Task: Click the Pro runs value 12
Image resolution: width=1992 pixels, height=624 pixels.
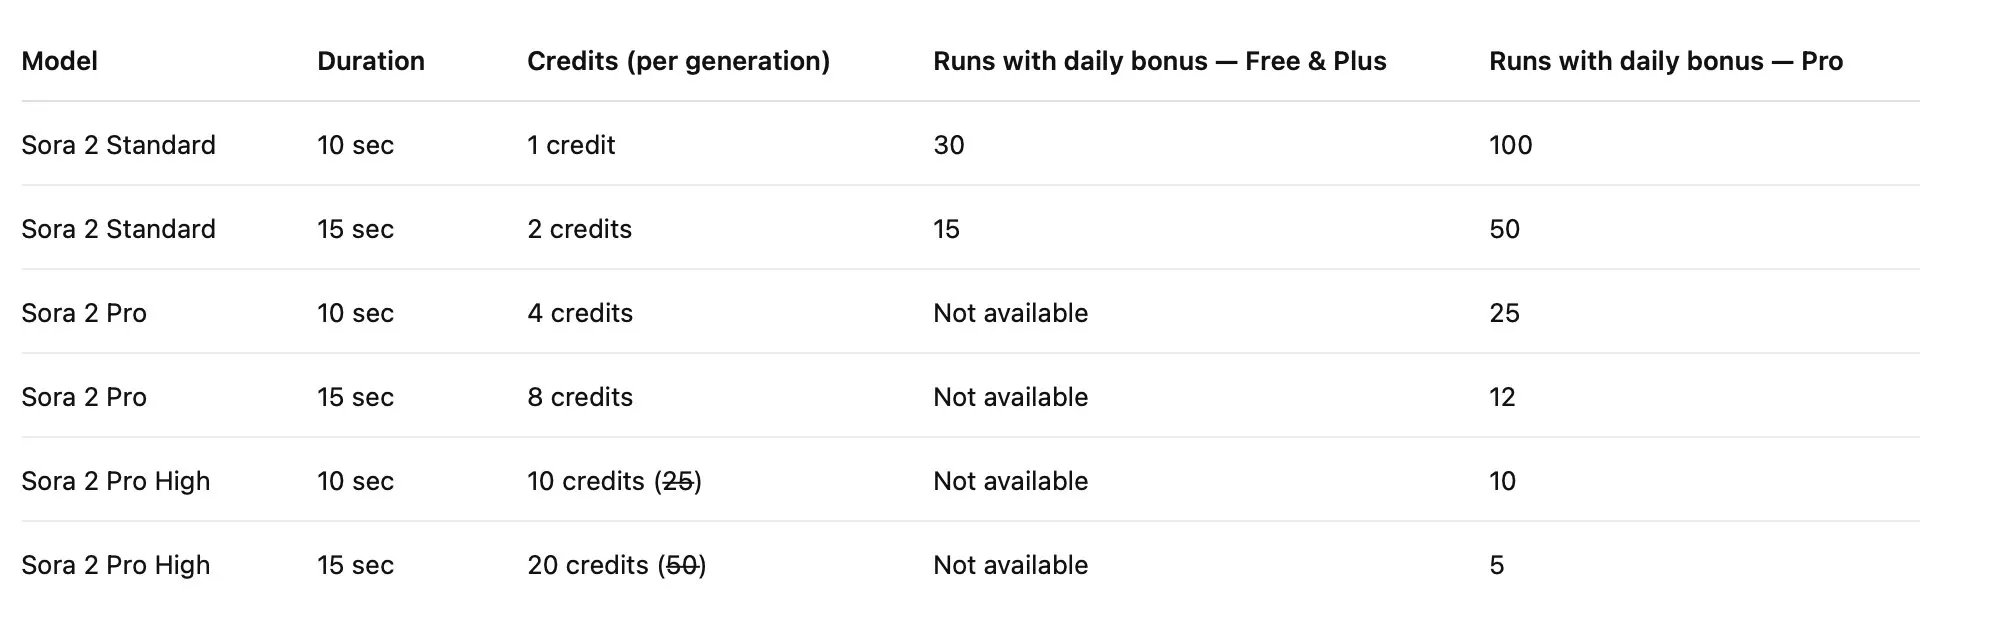Action: pos(1502,397)
